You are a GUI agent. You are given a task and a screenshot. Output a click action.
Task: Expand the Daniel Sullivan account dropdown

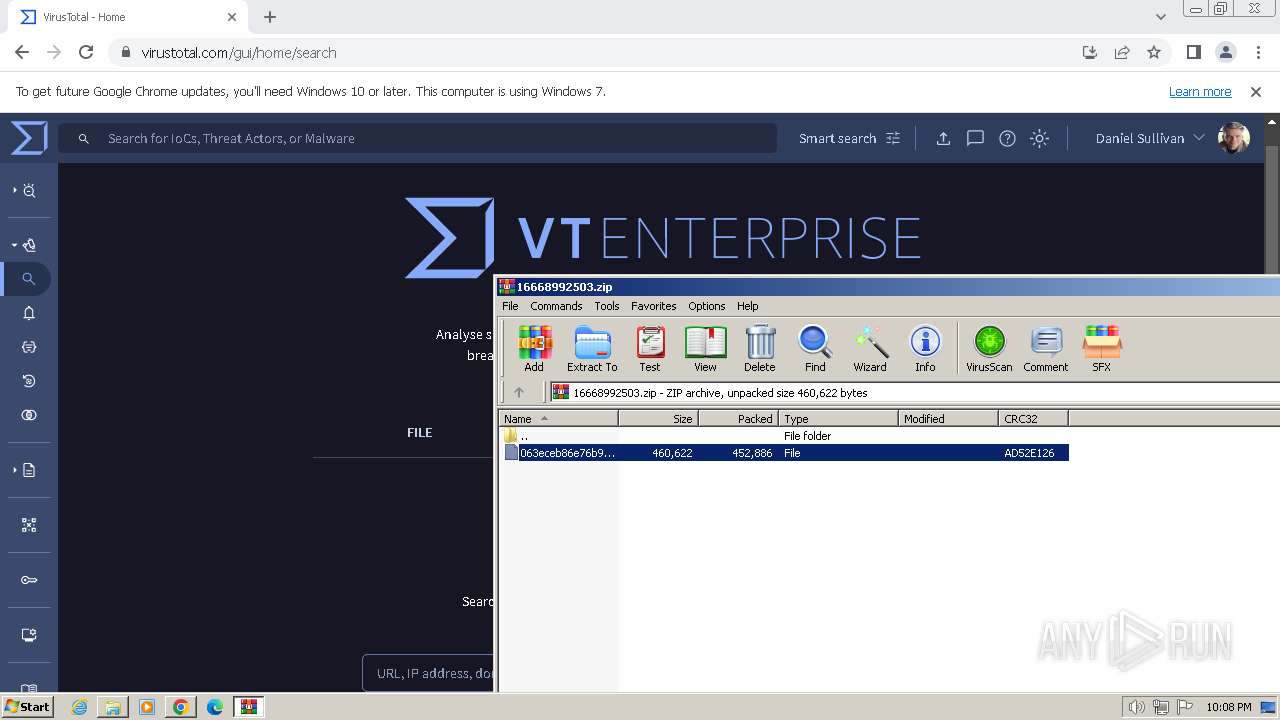[1150, 138]
